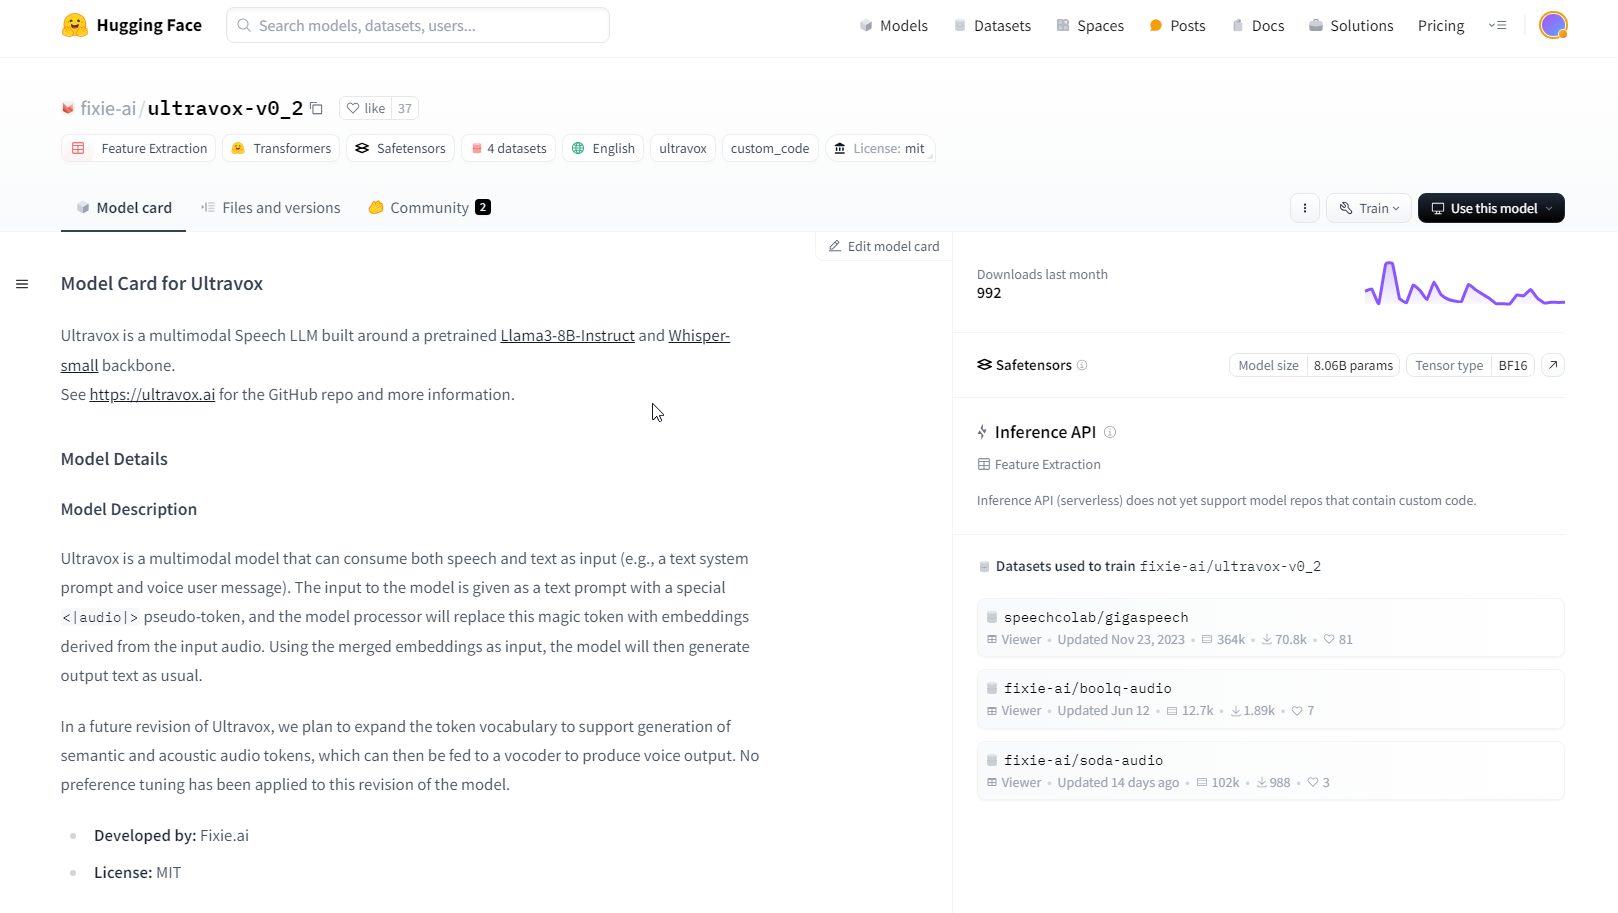Image resolution: width=1618 pixels, height=913 pixels.
Task: Click the Model Card for Ultravox heading
Action: pyautogui.click(x=162, y=283)
